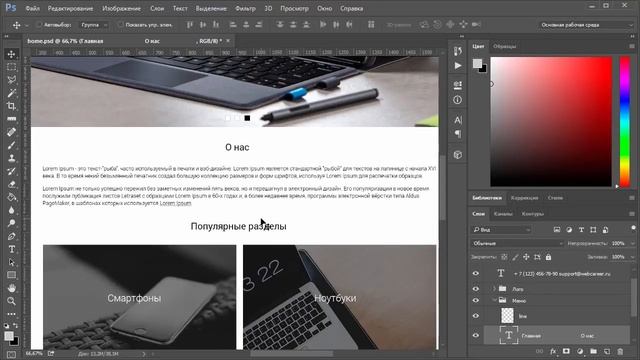The width and height of the screenshot is (640, 360).
Task: Click the Ноутбуки category image
Action: (340, 297)
